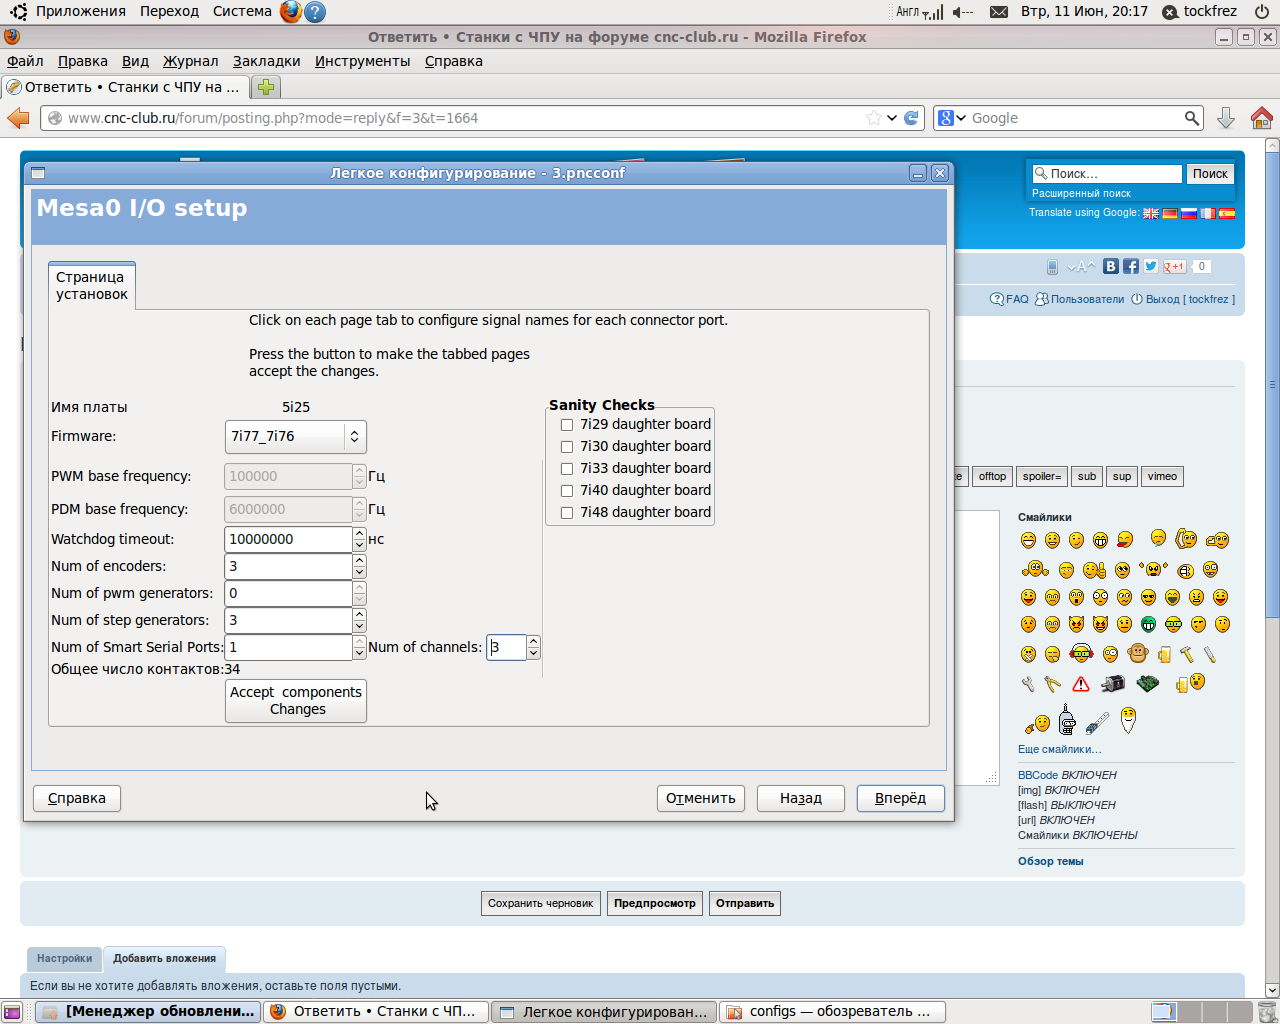Image resolution: width=1280 pixels, height=1024 pixels.
Task: Open the Закладки menu in Firefox
Action: tap(267, 61)
